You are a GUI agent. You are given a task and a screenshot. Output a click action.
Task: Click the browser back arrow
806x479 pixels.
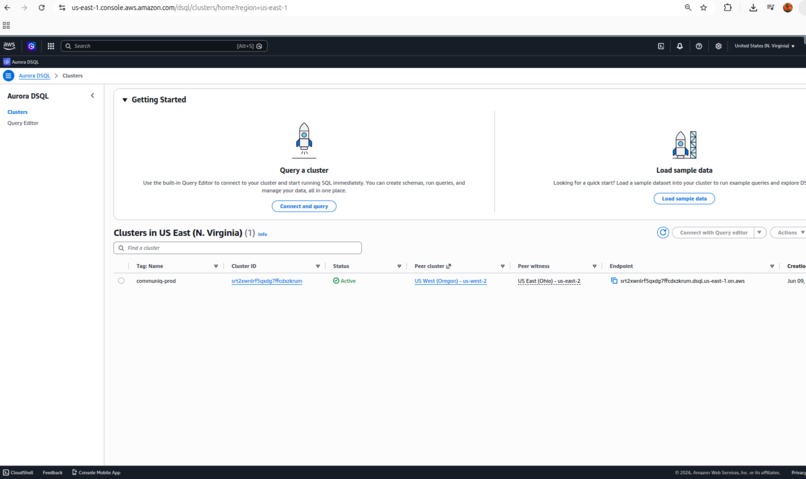[x=7, y=8]
